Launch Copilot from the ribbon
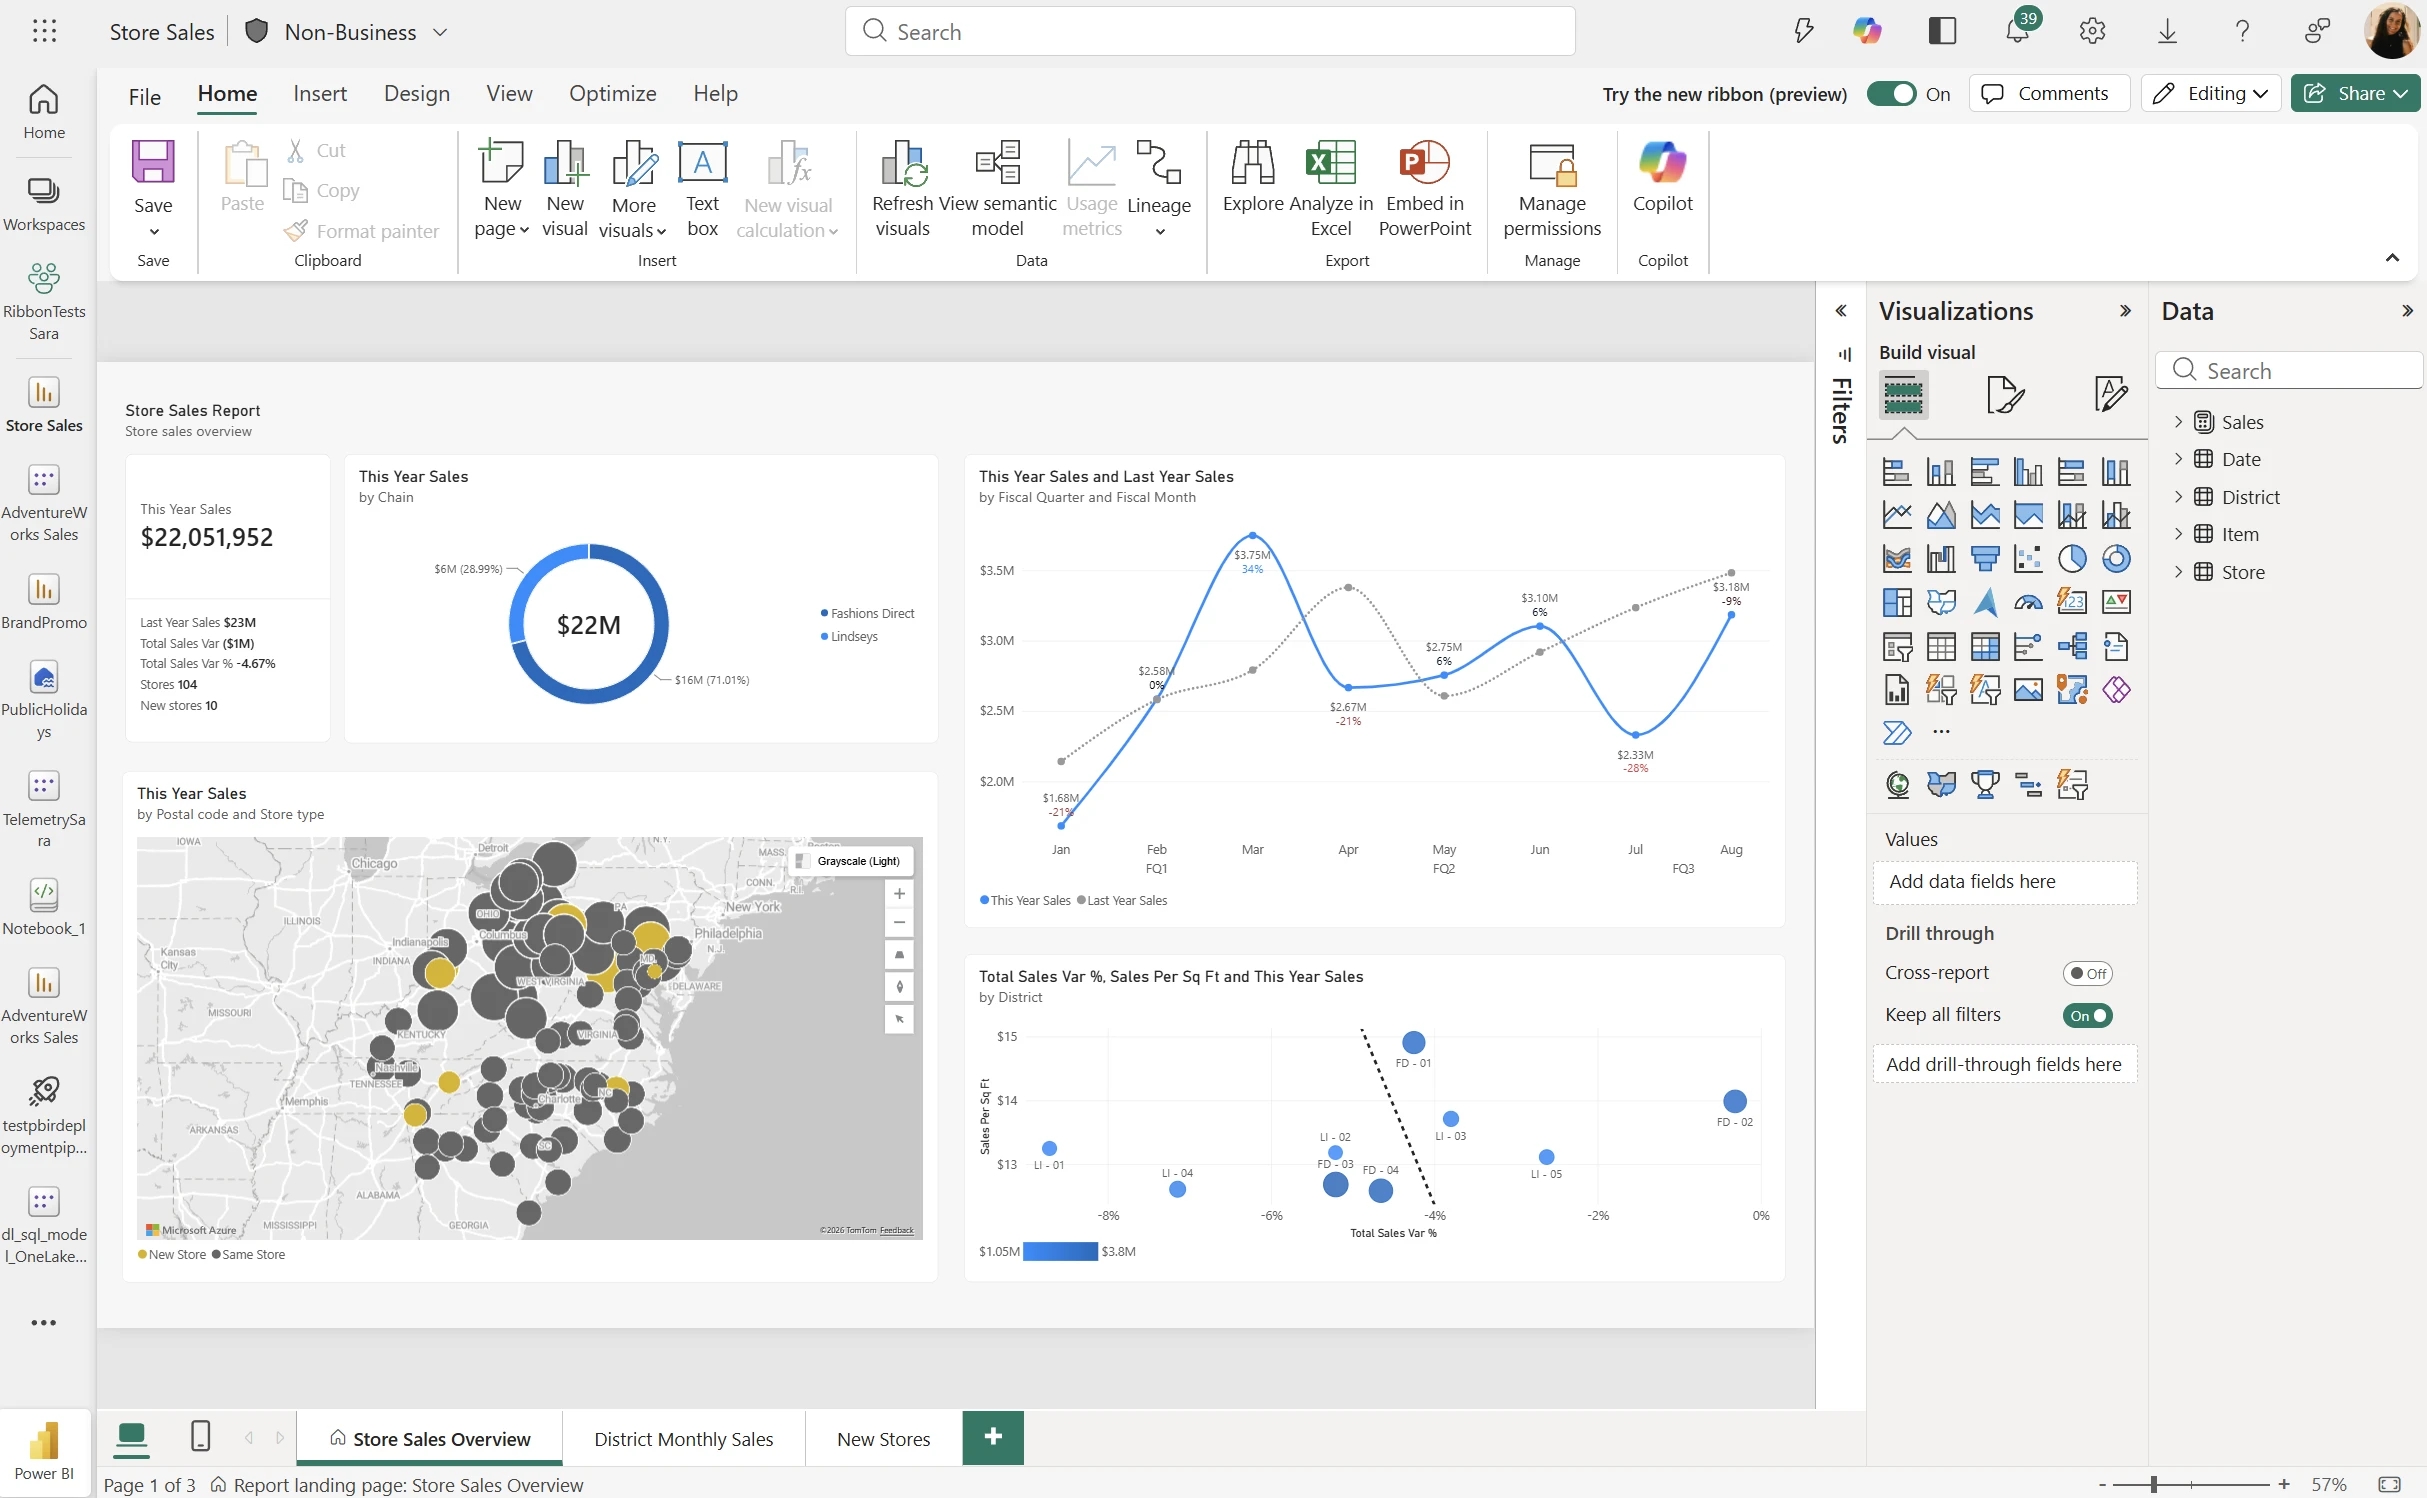Viewport: 2427px width, 1498px height. [x=1662, y=177]
